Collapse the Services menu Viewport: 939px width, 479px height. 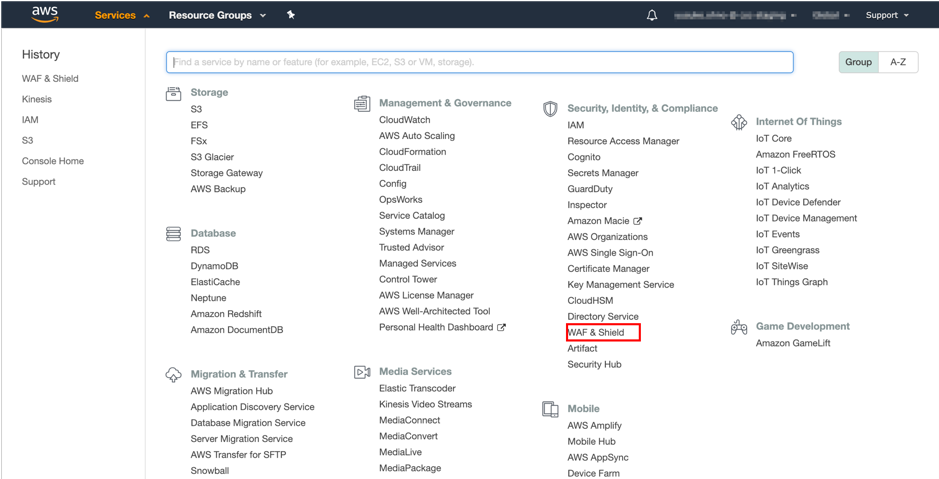[x=122, y=15]
